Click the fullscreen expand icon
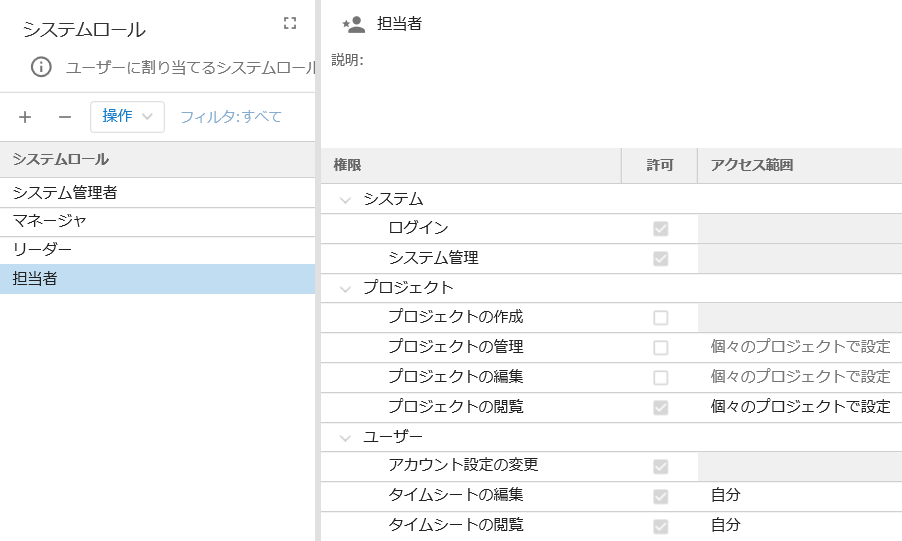This screenshot has width=902, height=541. [x=290, y=23]
